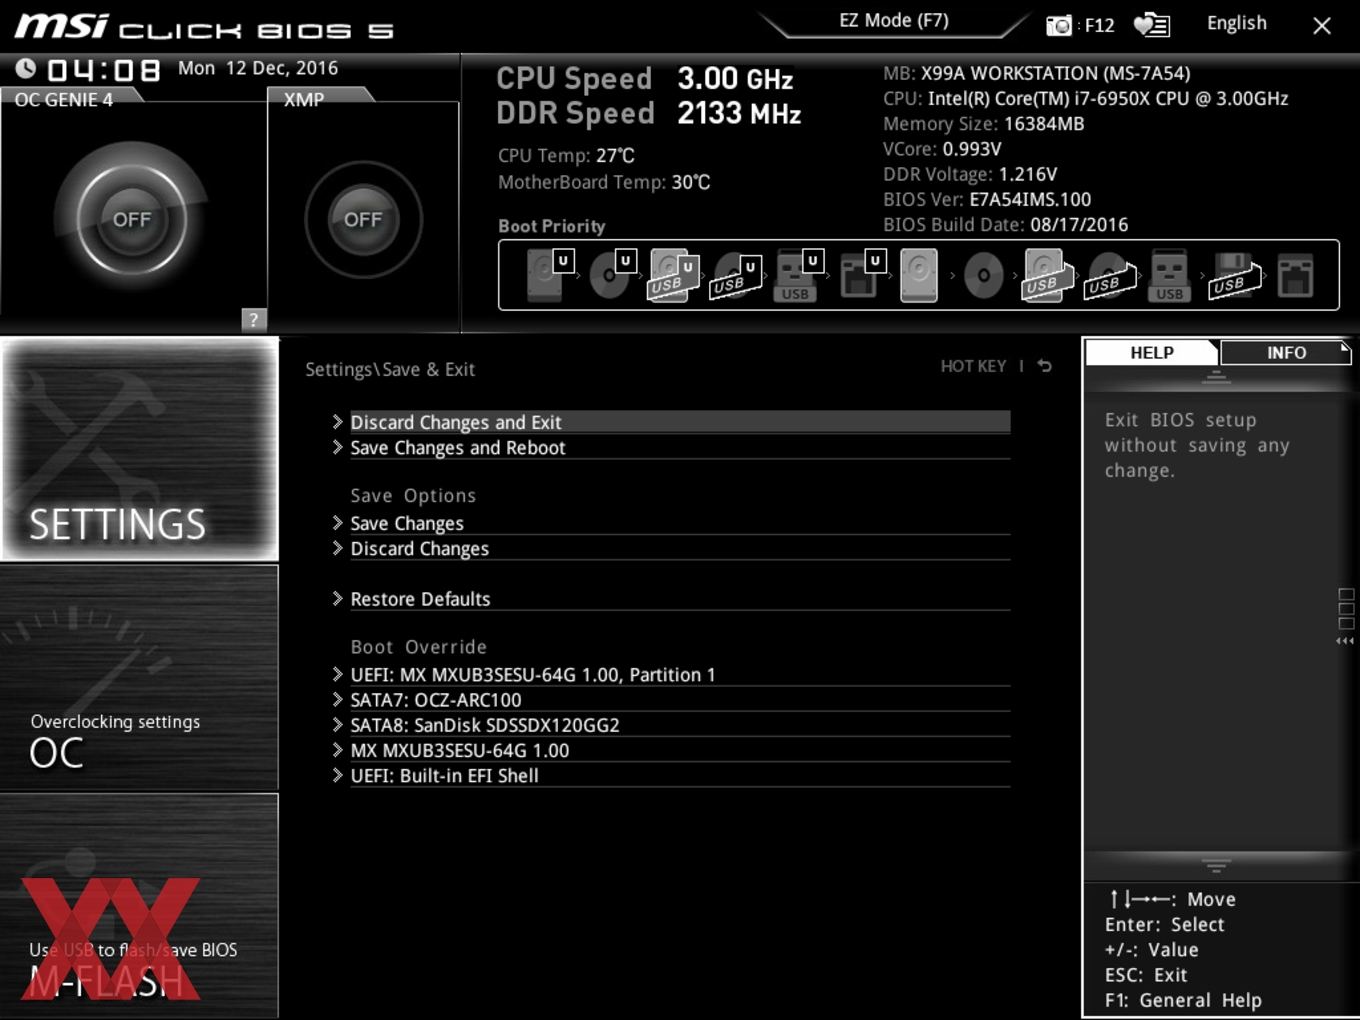
Task: Select the legacy network boot icon without U badge
Action: click(x=1295, y=275)
